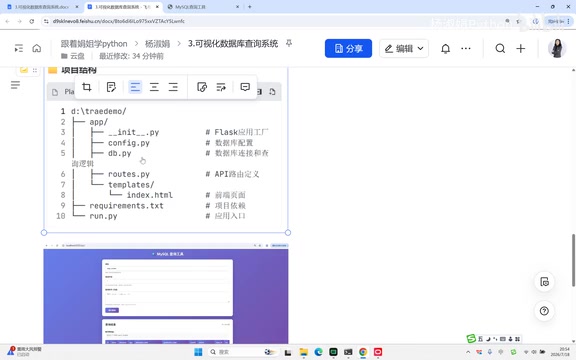
Task: Toggle the sidebar directory panel icon
Action: [x=19, y=48]
